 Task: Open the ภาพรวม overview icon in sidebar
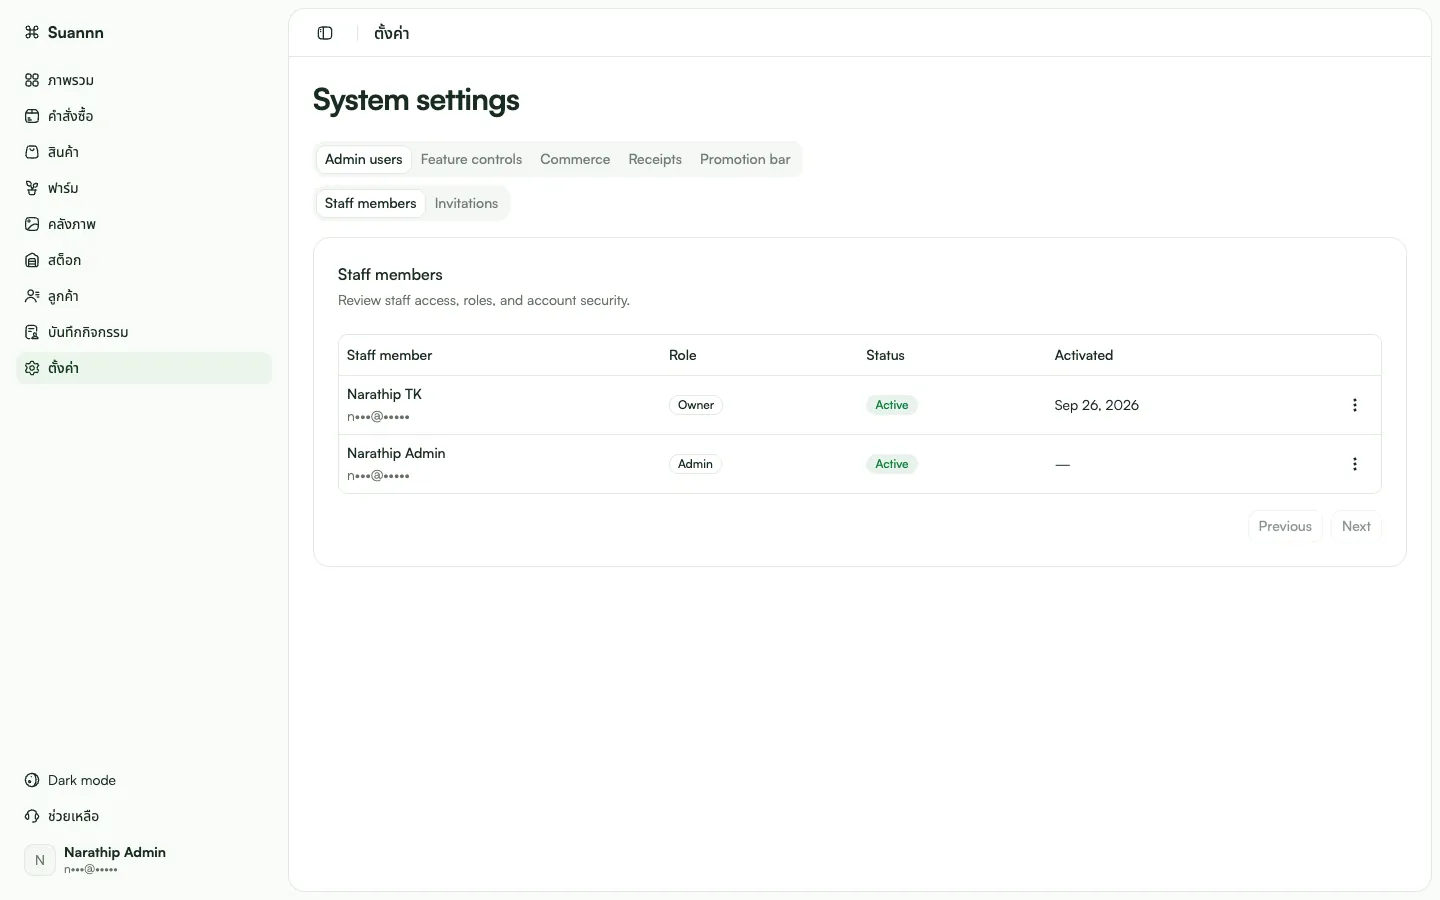pos(32,80)
